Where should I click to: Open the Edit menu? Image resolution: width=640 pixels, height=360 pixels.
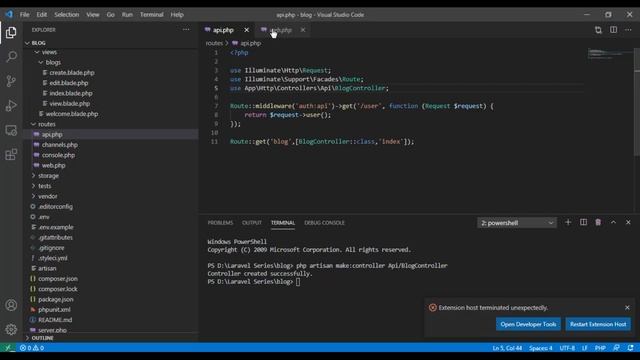[x=42, y=14]
